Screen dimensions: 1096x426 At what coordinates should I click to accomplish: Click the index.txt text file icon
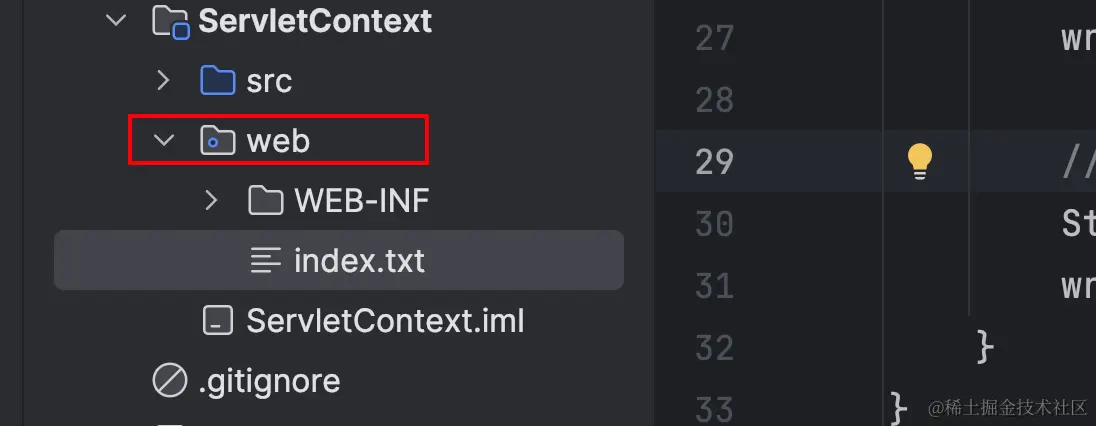[266, 260]
